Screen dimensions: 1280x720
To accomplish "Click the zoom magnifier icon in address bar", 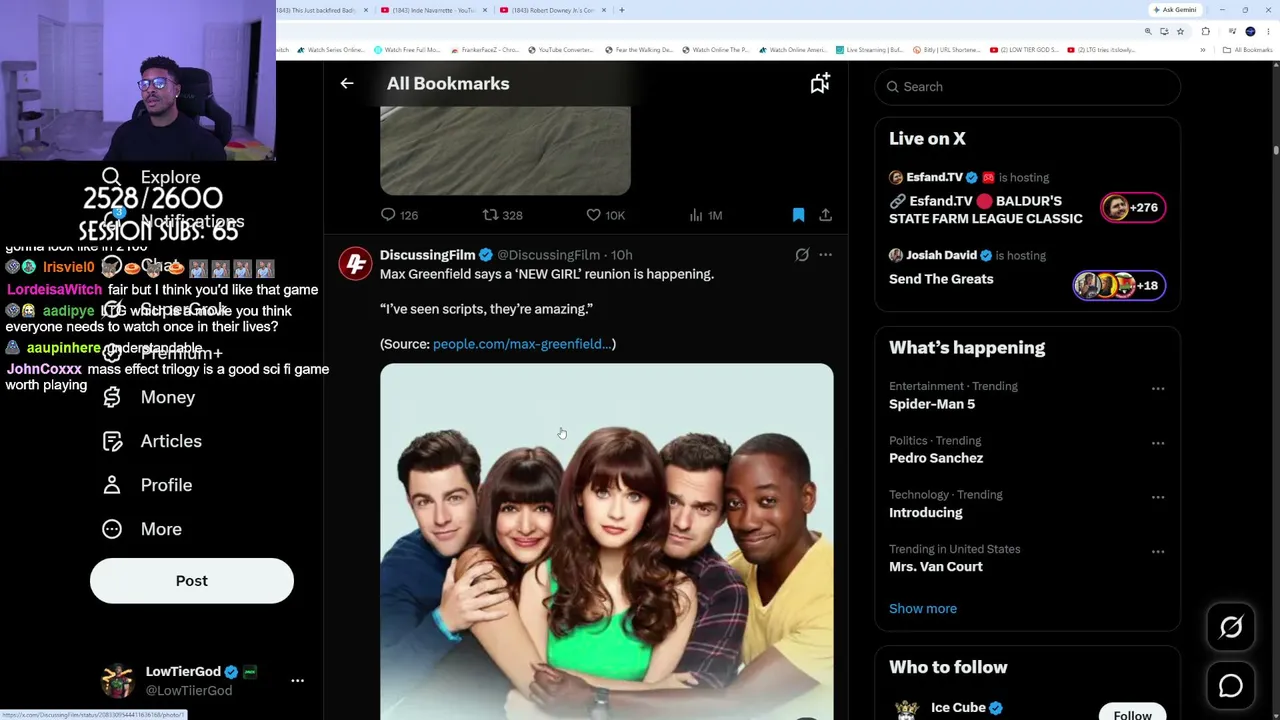I will click(1148, 31).
